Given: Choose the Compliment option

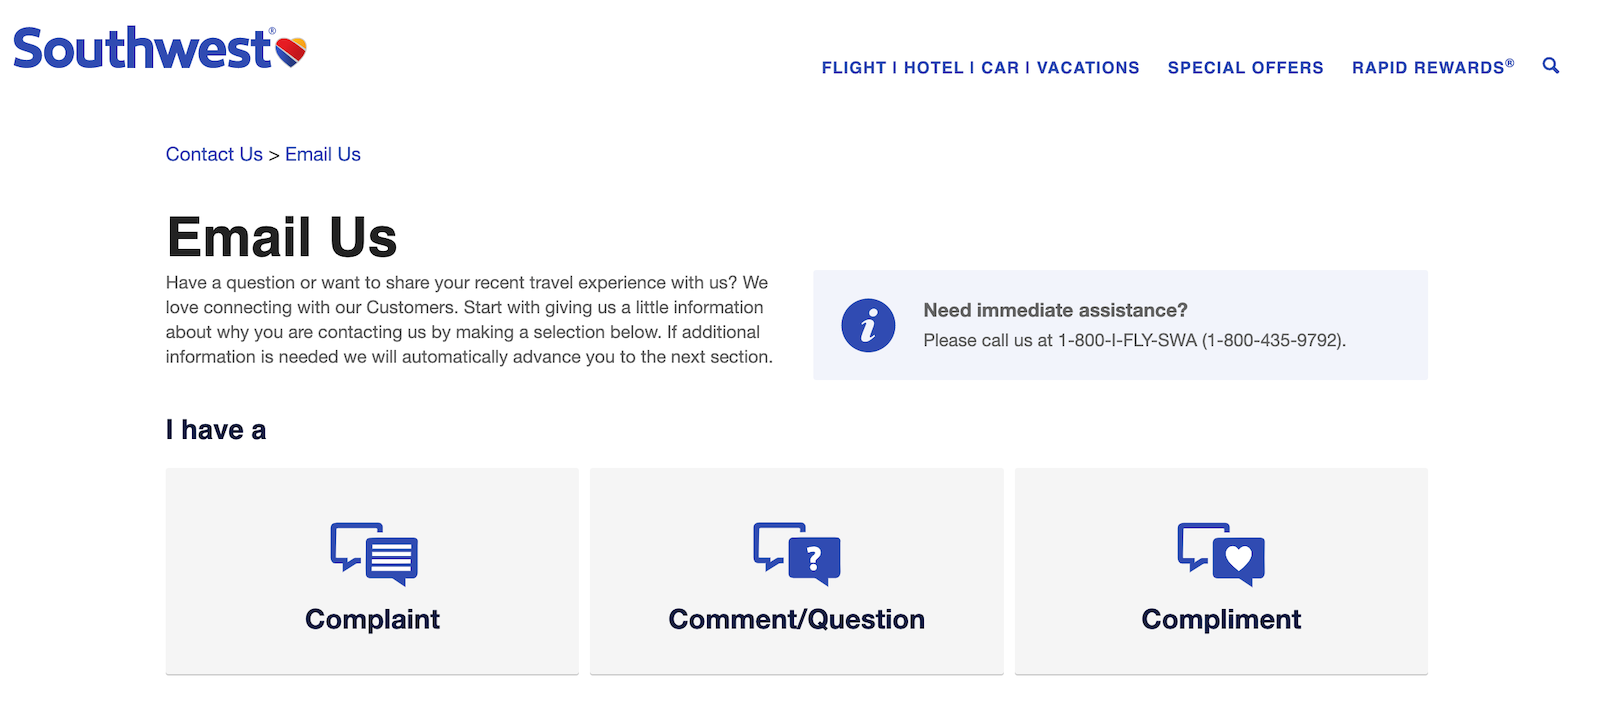Looking at the screenshot, I should coord(1220,570).
